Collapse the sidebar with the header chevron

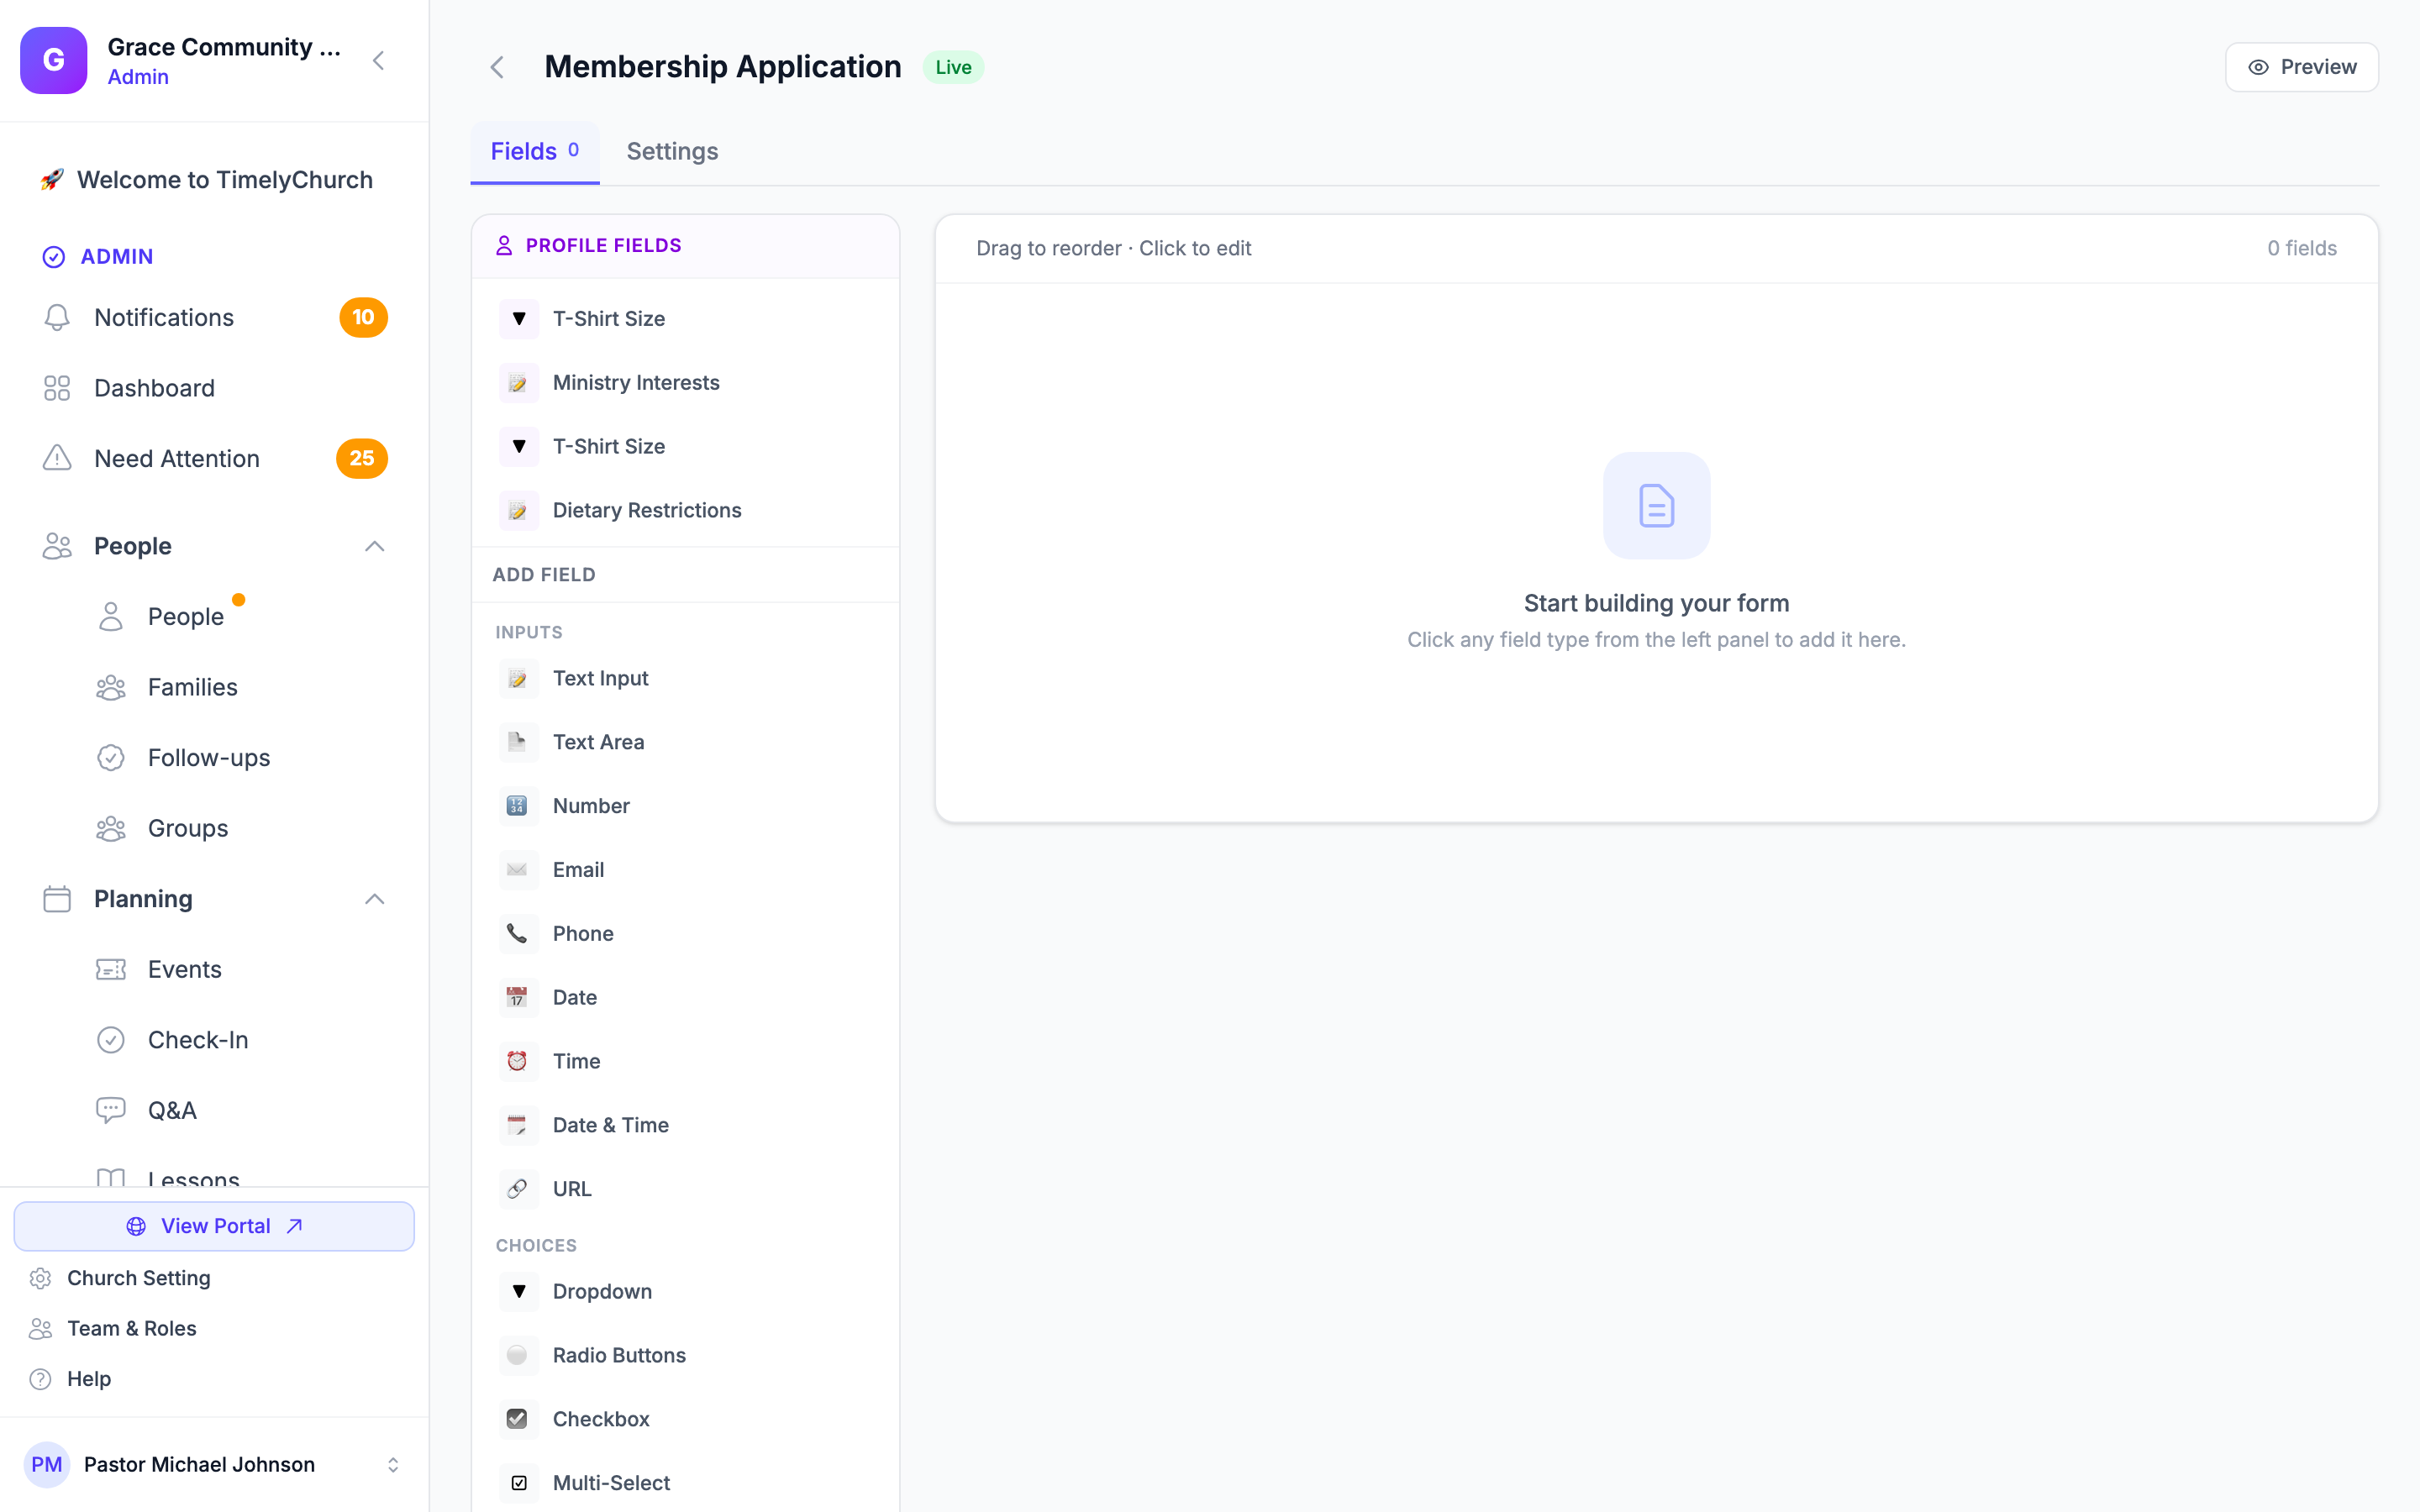point(379,60)
